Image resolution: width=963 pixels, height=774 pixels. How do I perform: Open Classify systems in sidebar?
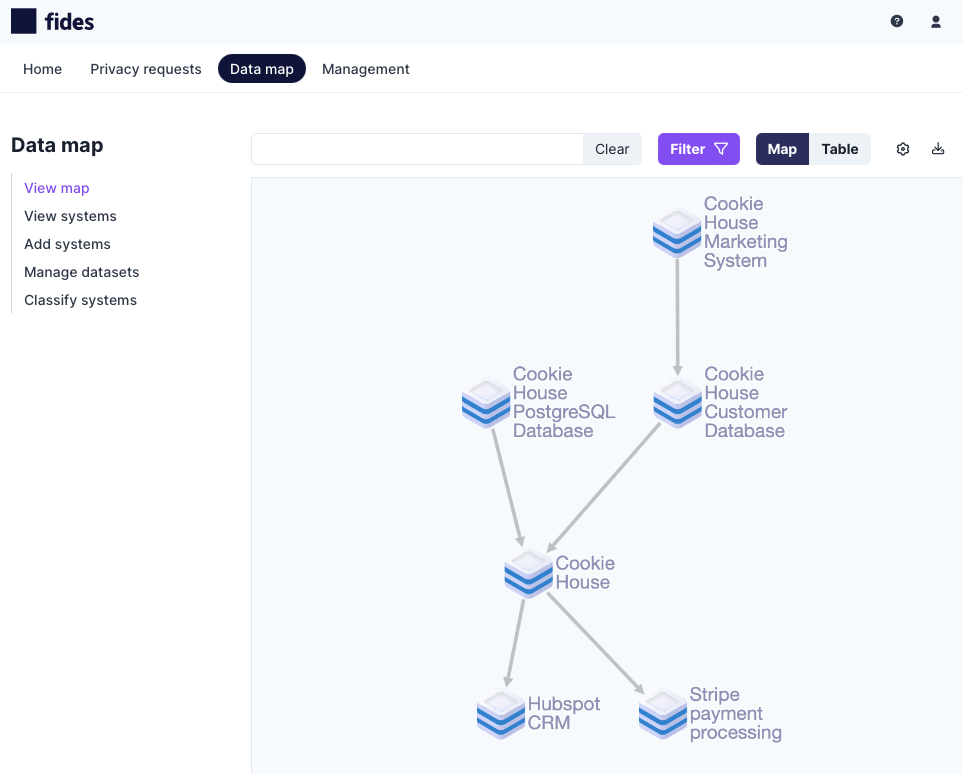80,300
